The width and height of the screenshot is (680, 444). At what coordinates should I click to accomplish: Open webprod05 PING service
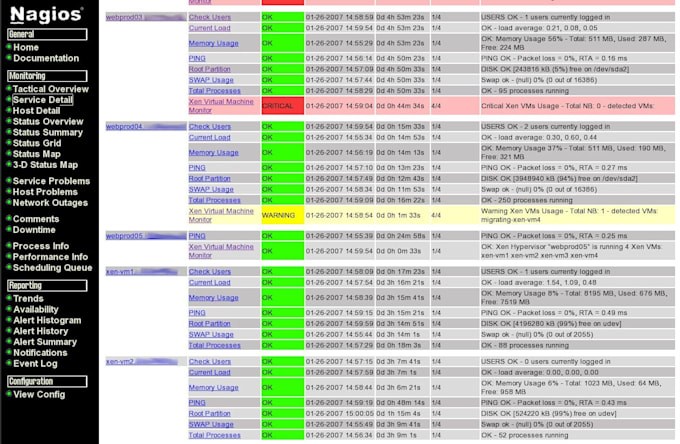(x=197, y=236)
